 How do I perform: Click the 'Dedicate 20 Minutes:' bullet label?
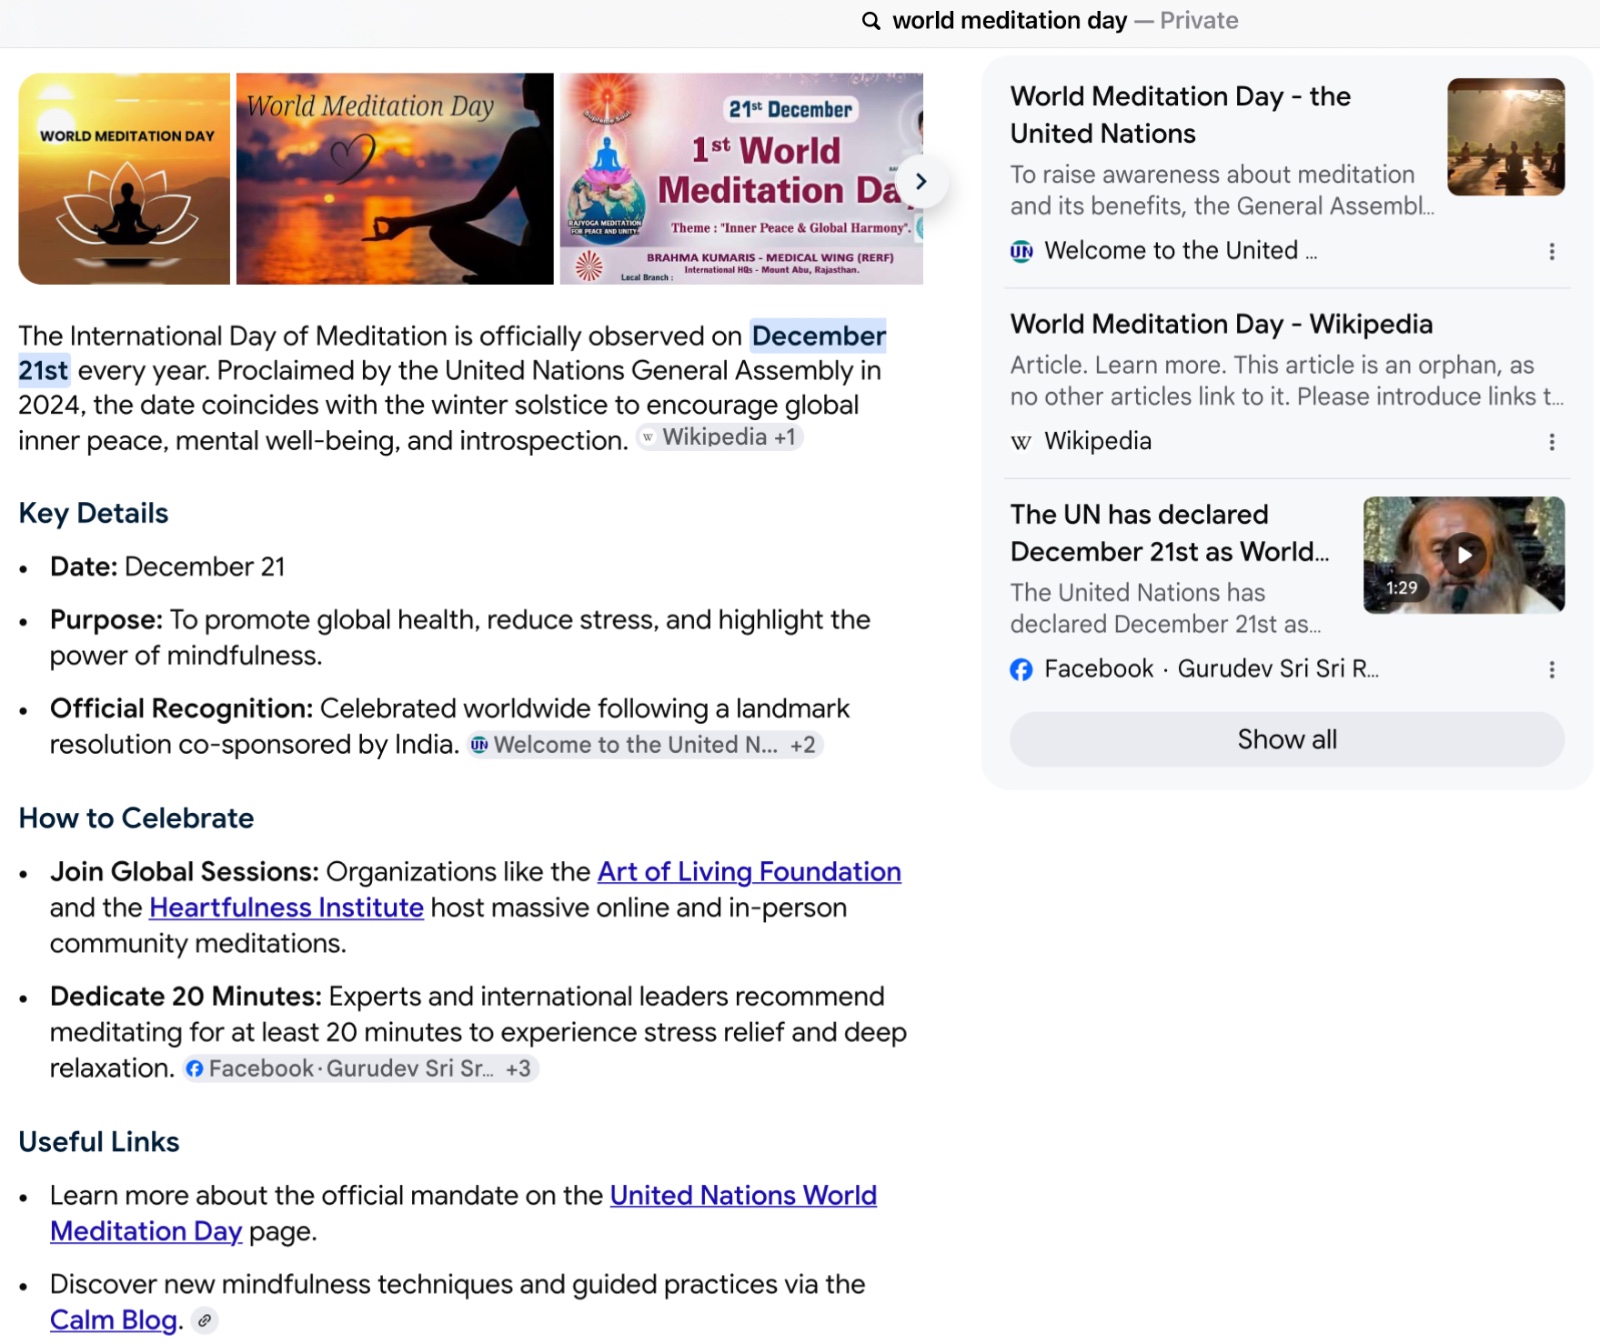pyautogui.click(x=186, y=997)
